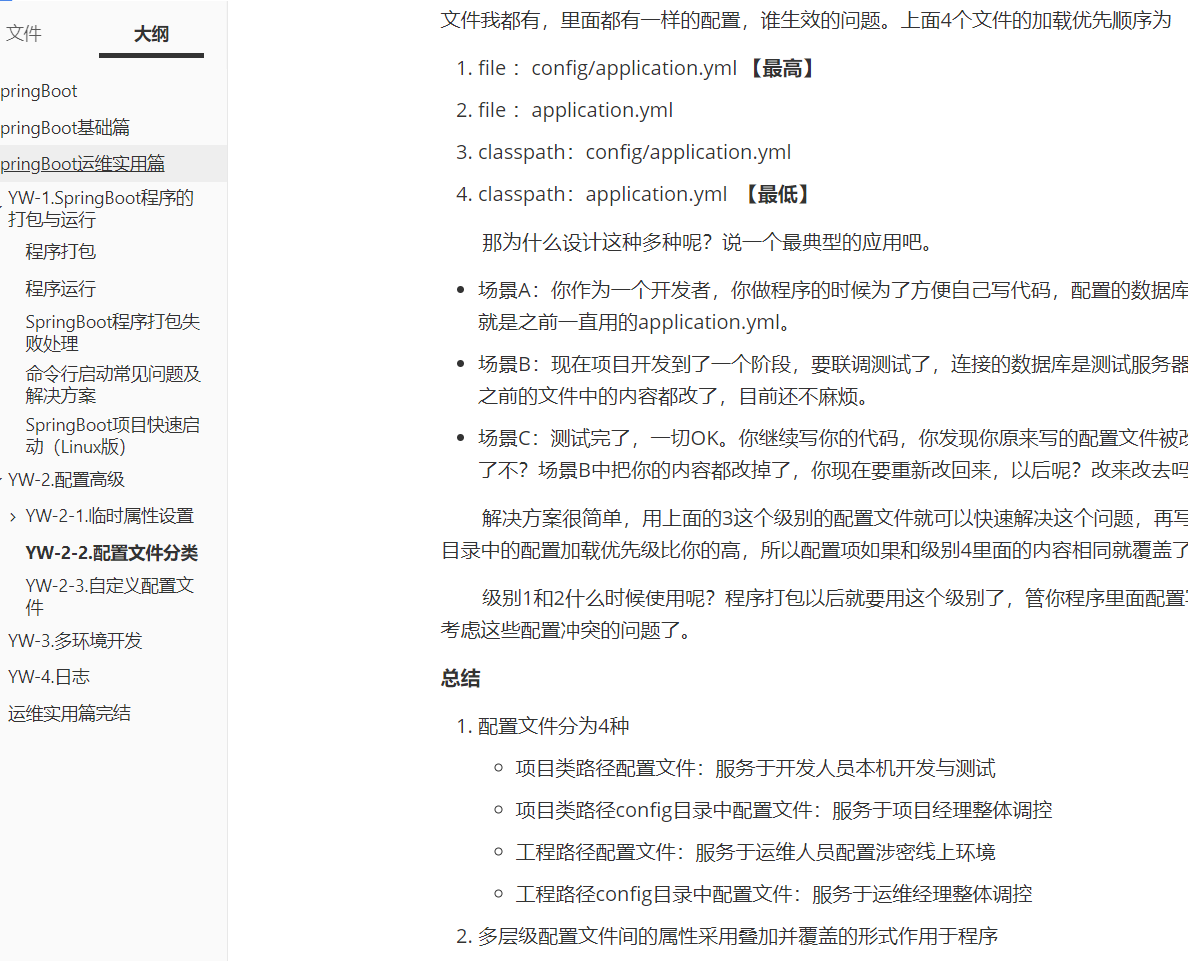Click the item 多层级配置文件间的属性采用叠加并覆盖
Viewport: 1188px width, 961px height.
tap(738, 937)
